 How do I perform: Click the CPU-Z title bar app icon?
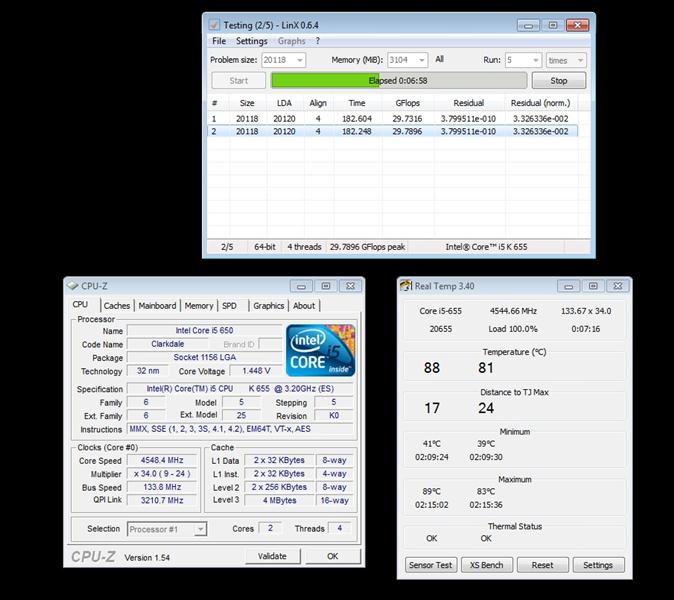[73, 286]
